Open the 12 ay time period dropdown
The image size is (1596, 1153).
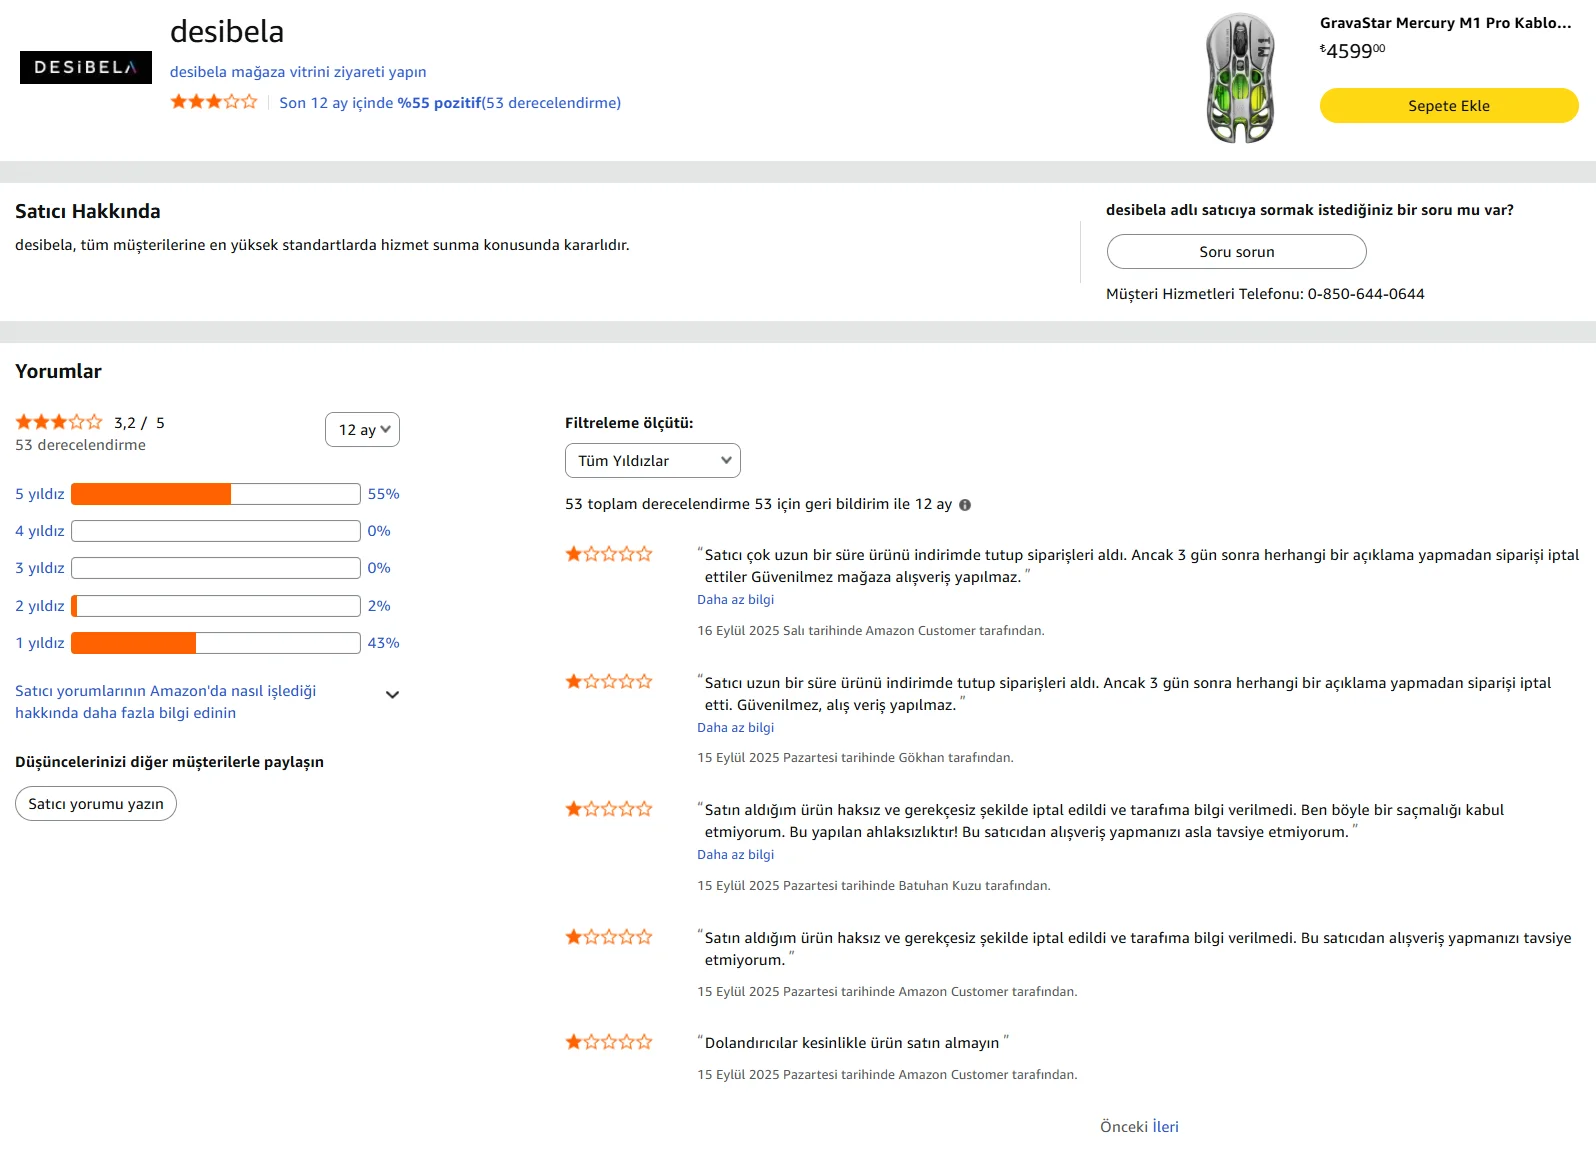pos(362,429)
